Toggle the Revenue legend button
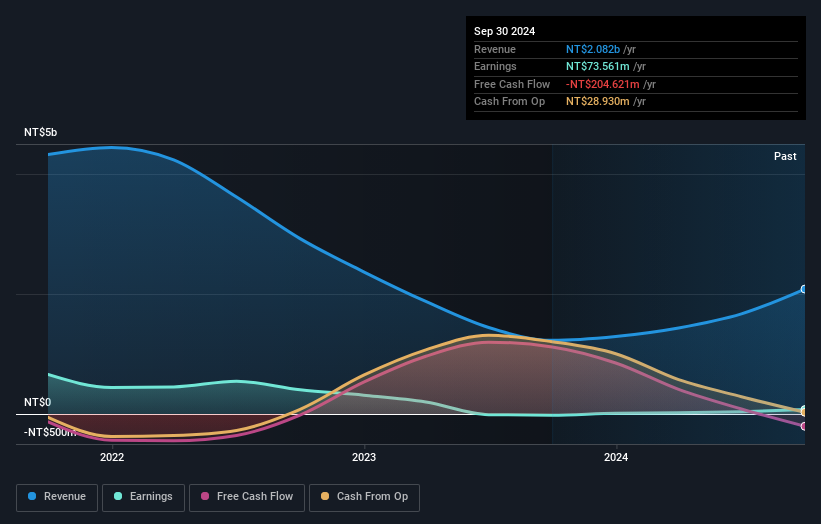Viewport: 821px width, 524px height. point(57,497)
